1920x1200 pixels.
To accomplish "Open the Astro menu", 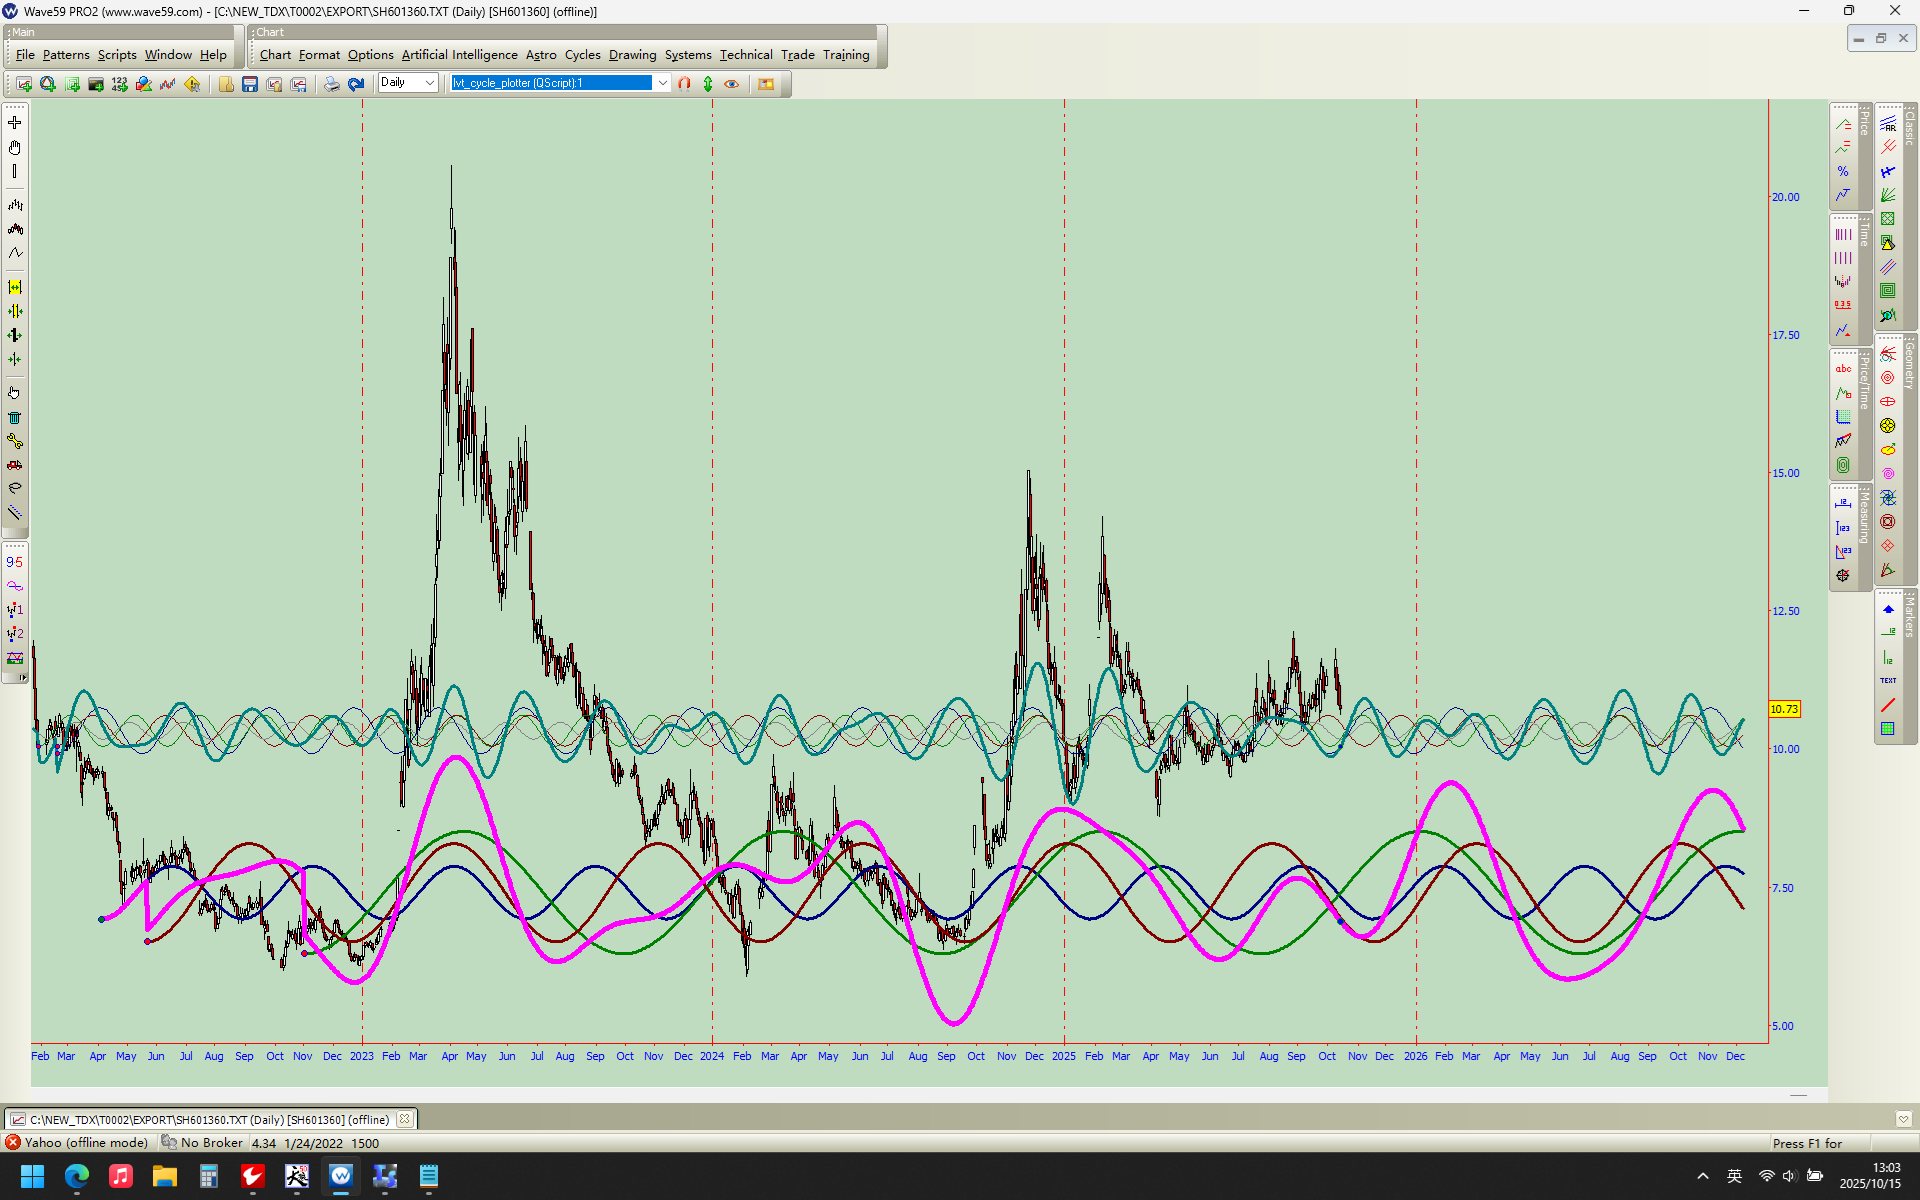I will 540,55.
